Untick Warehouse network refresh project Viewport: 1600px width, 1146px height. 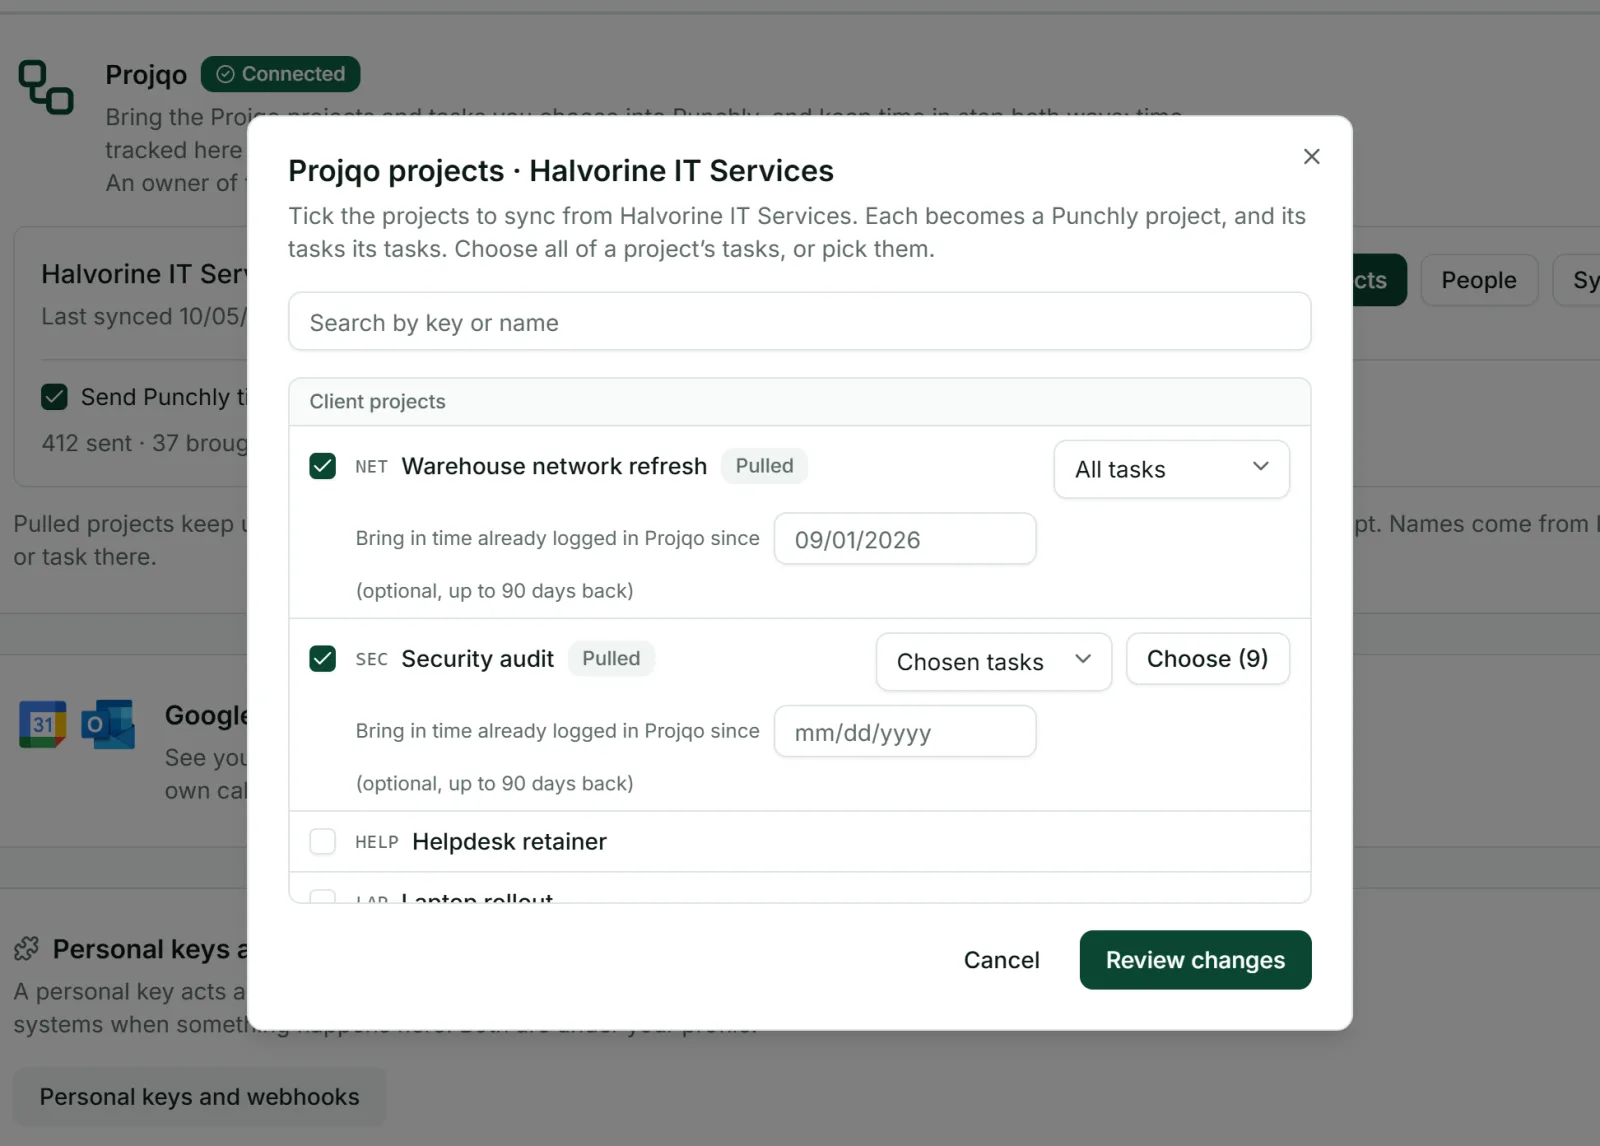tap(322, 466)
